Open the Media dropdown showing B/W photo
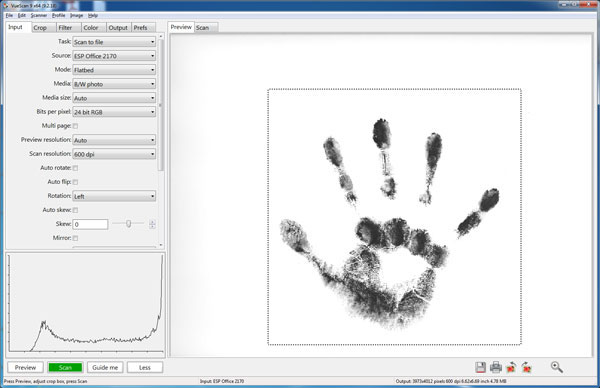 (114, 84)
